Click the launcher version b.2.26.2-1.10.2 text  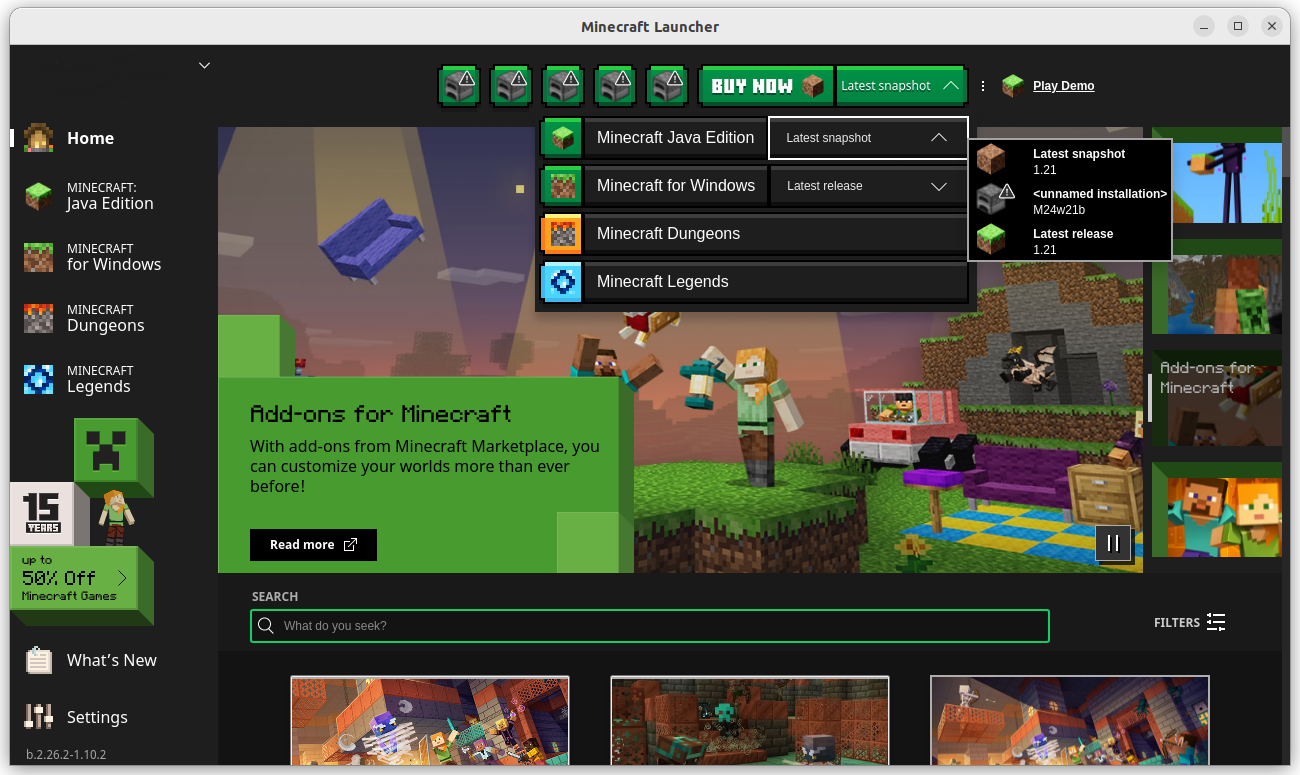point(66,754)
